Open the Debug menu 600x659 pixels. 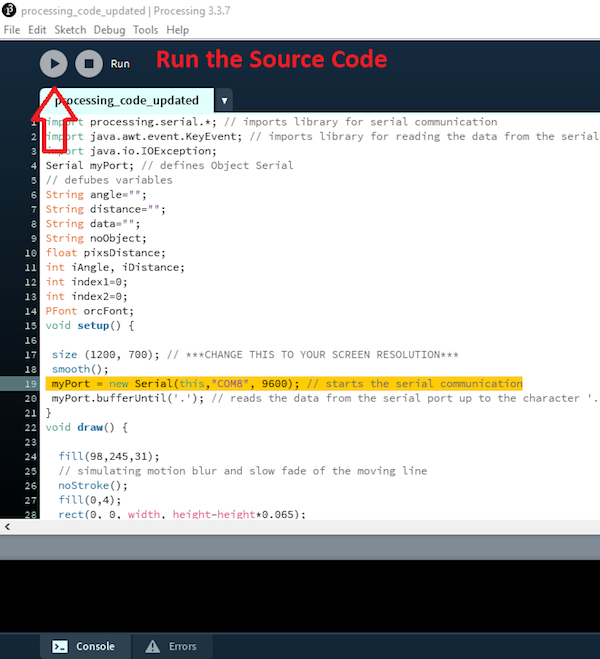coord(109,30)
